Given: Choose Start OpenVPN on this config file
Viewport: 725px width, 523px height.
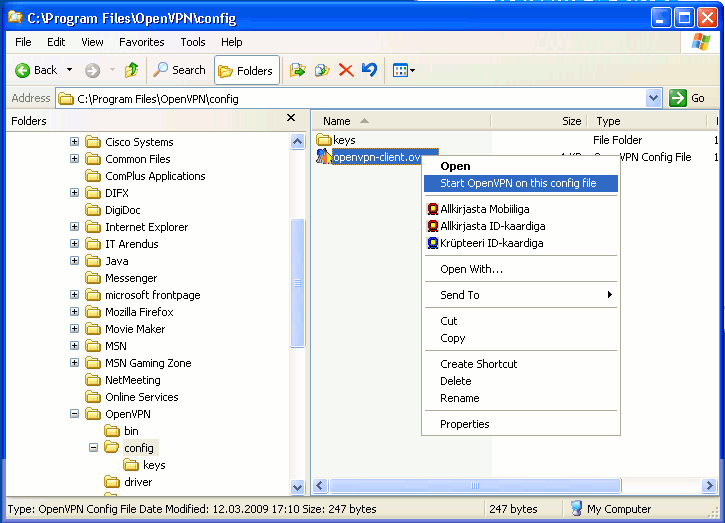Looking at the screenshot, I should pyautogui.click(x=521, y=183).
